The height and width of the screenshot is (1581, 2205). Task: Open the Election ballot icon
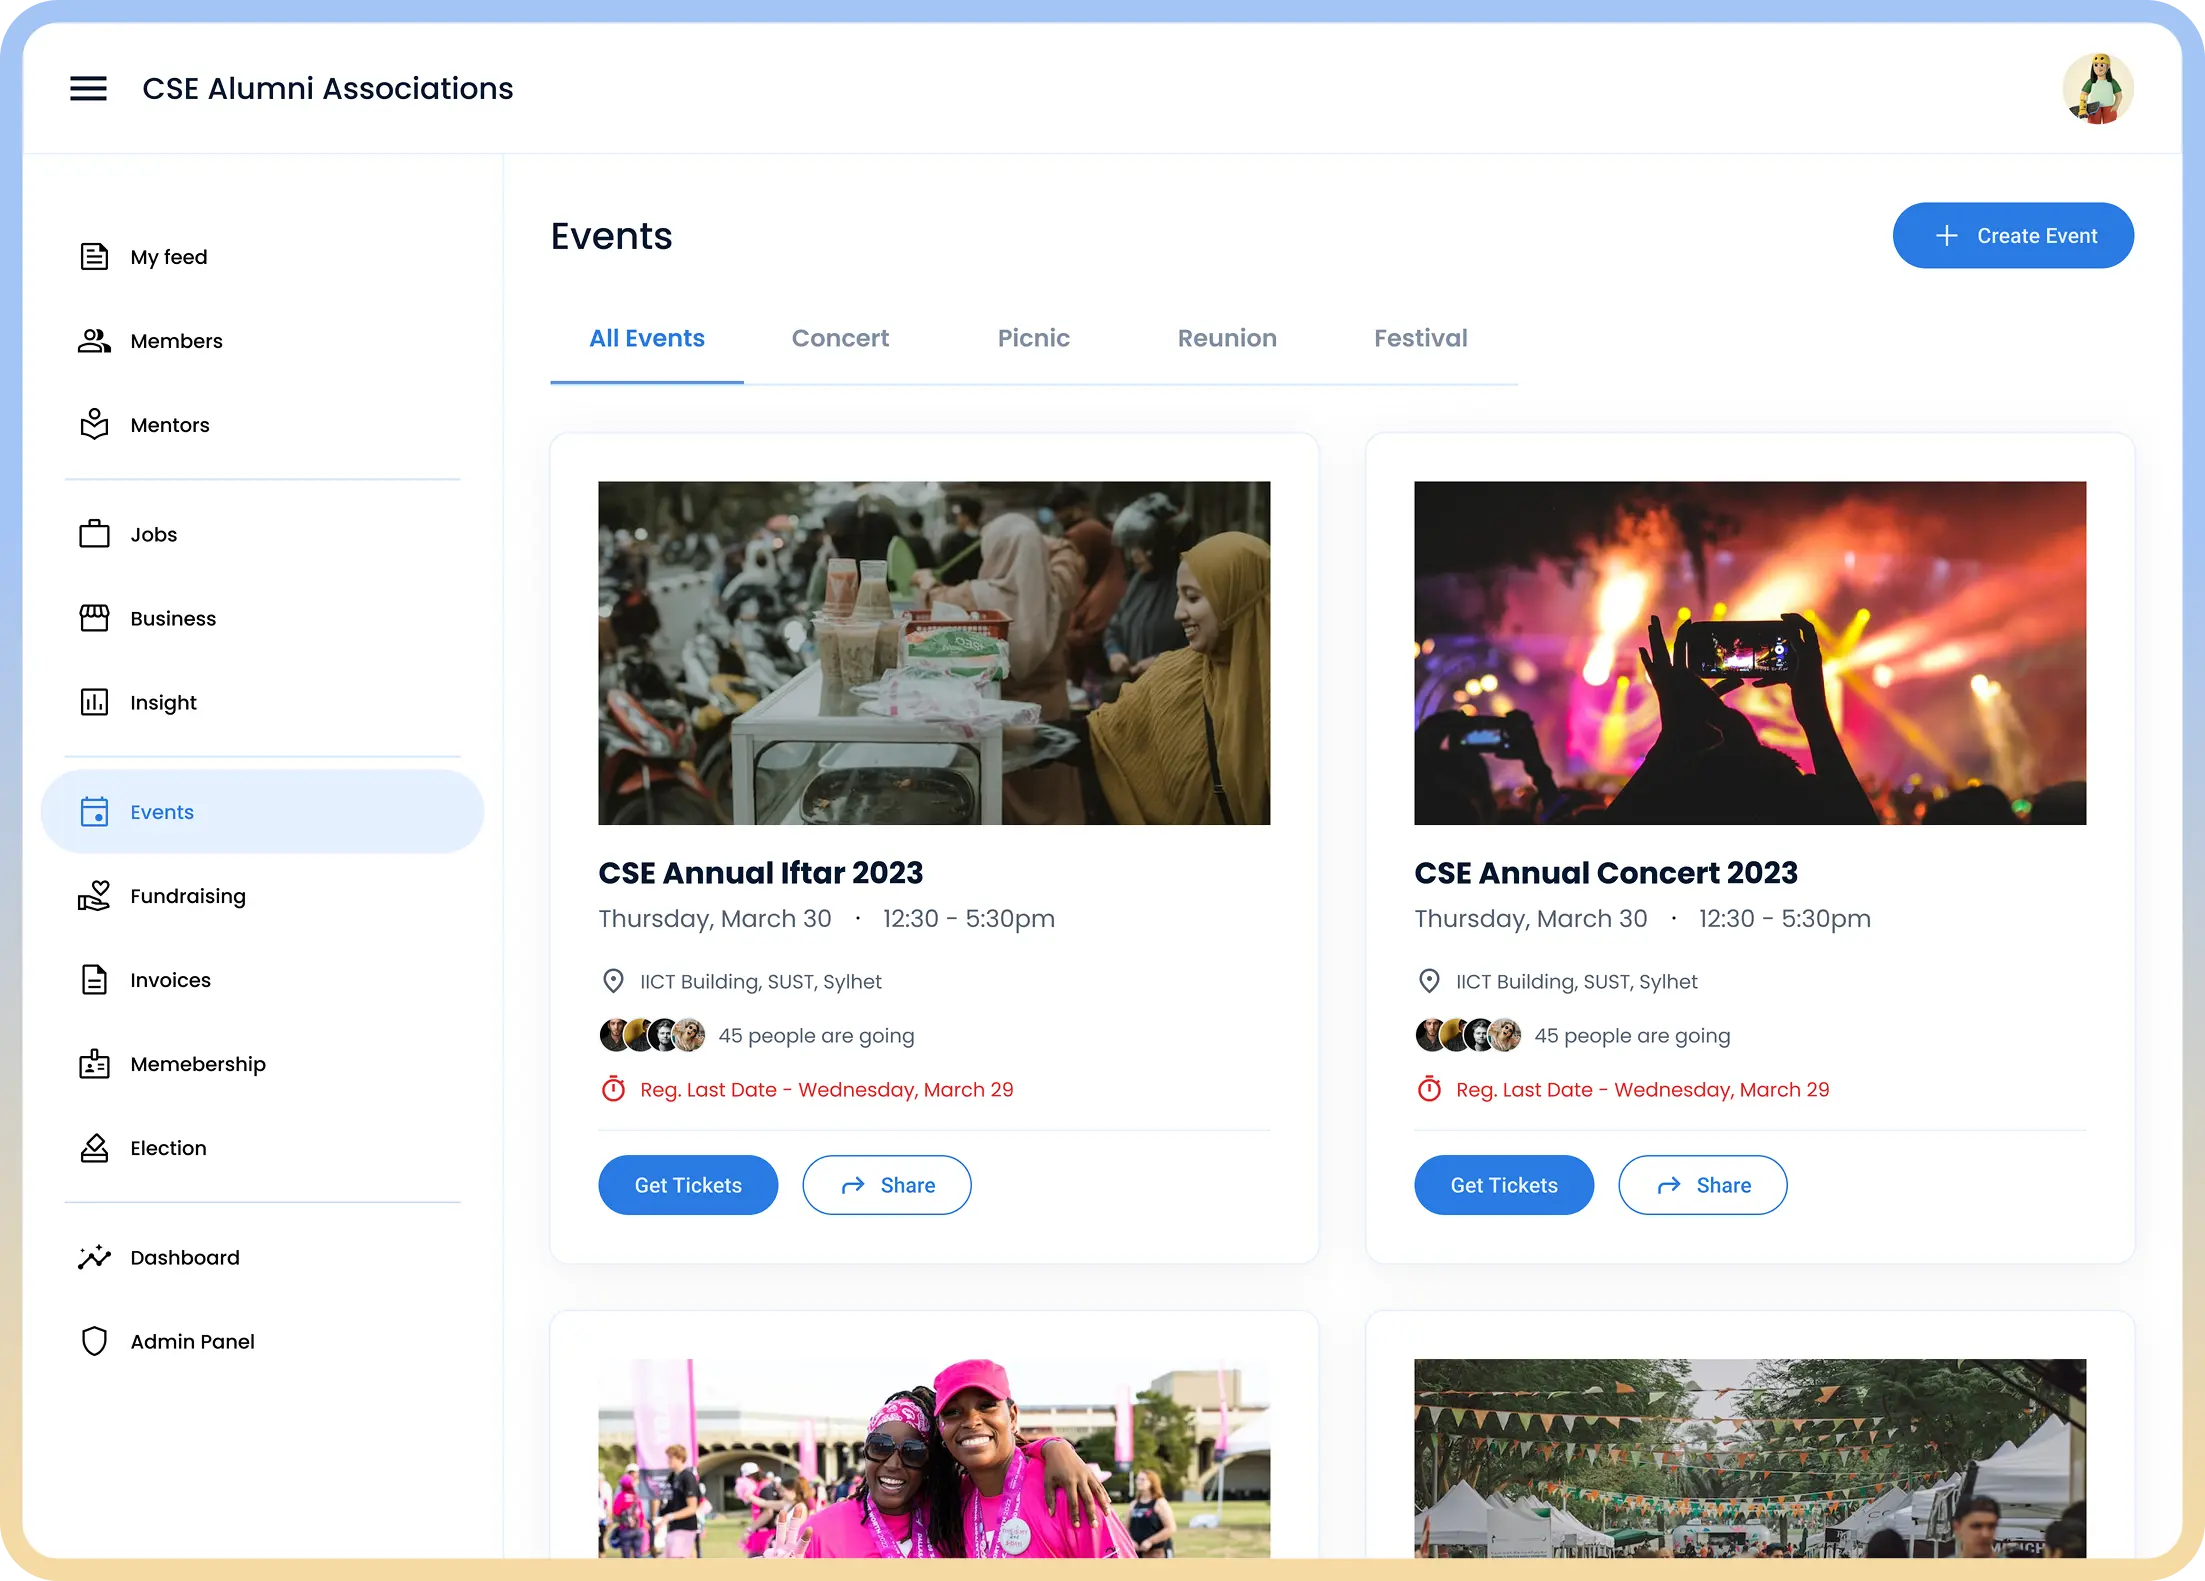[x=94, y=1148]
